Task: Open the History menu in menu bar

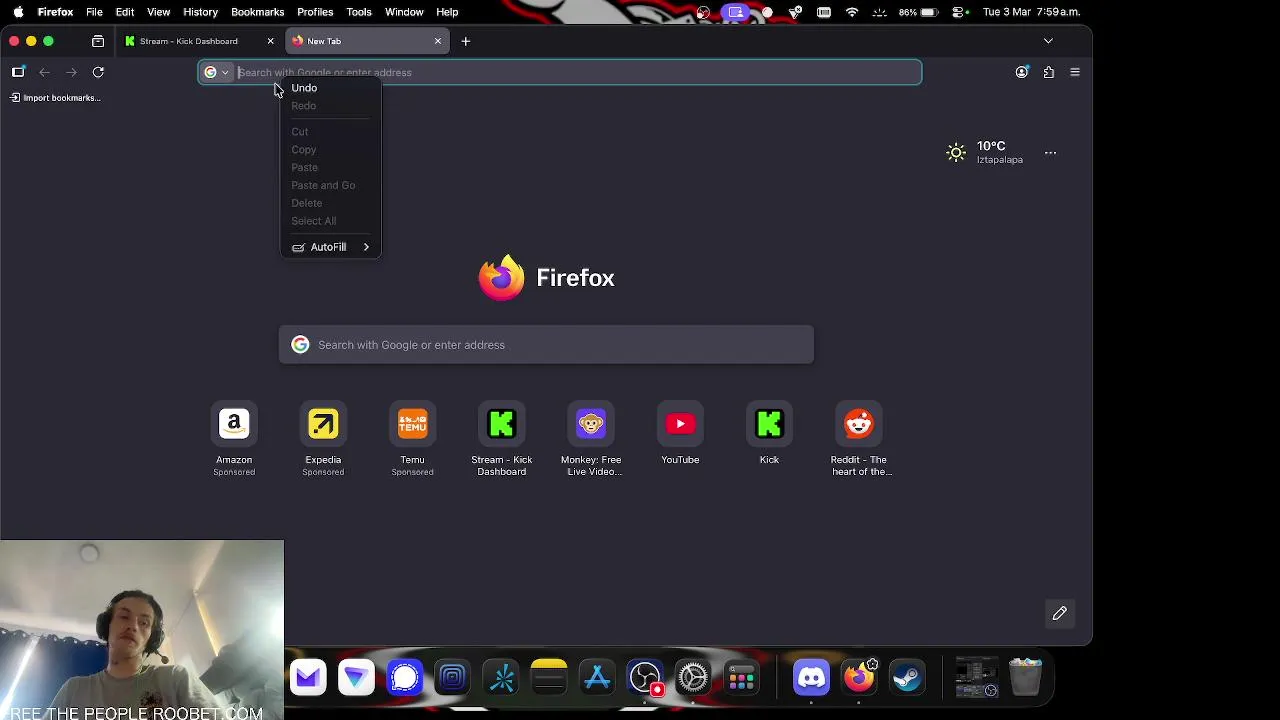Action: click(200, 12)
